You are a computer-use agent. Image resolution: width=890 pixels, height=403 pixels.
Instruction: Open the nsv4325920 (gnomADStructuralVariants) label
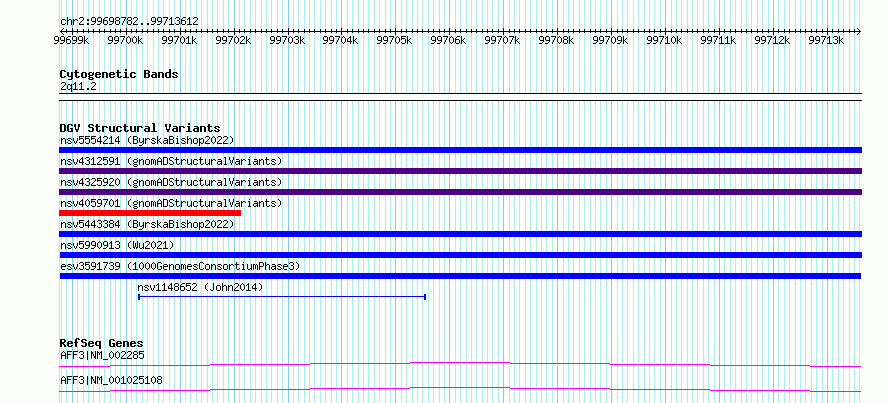point(171,182)
